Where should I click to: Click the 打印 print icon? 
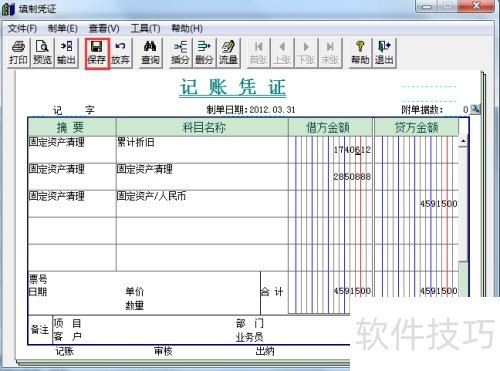coord(18,53)
